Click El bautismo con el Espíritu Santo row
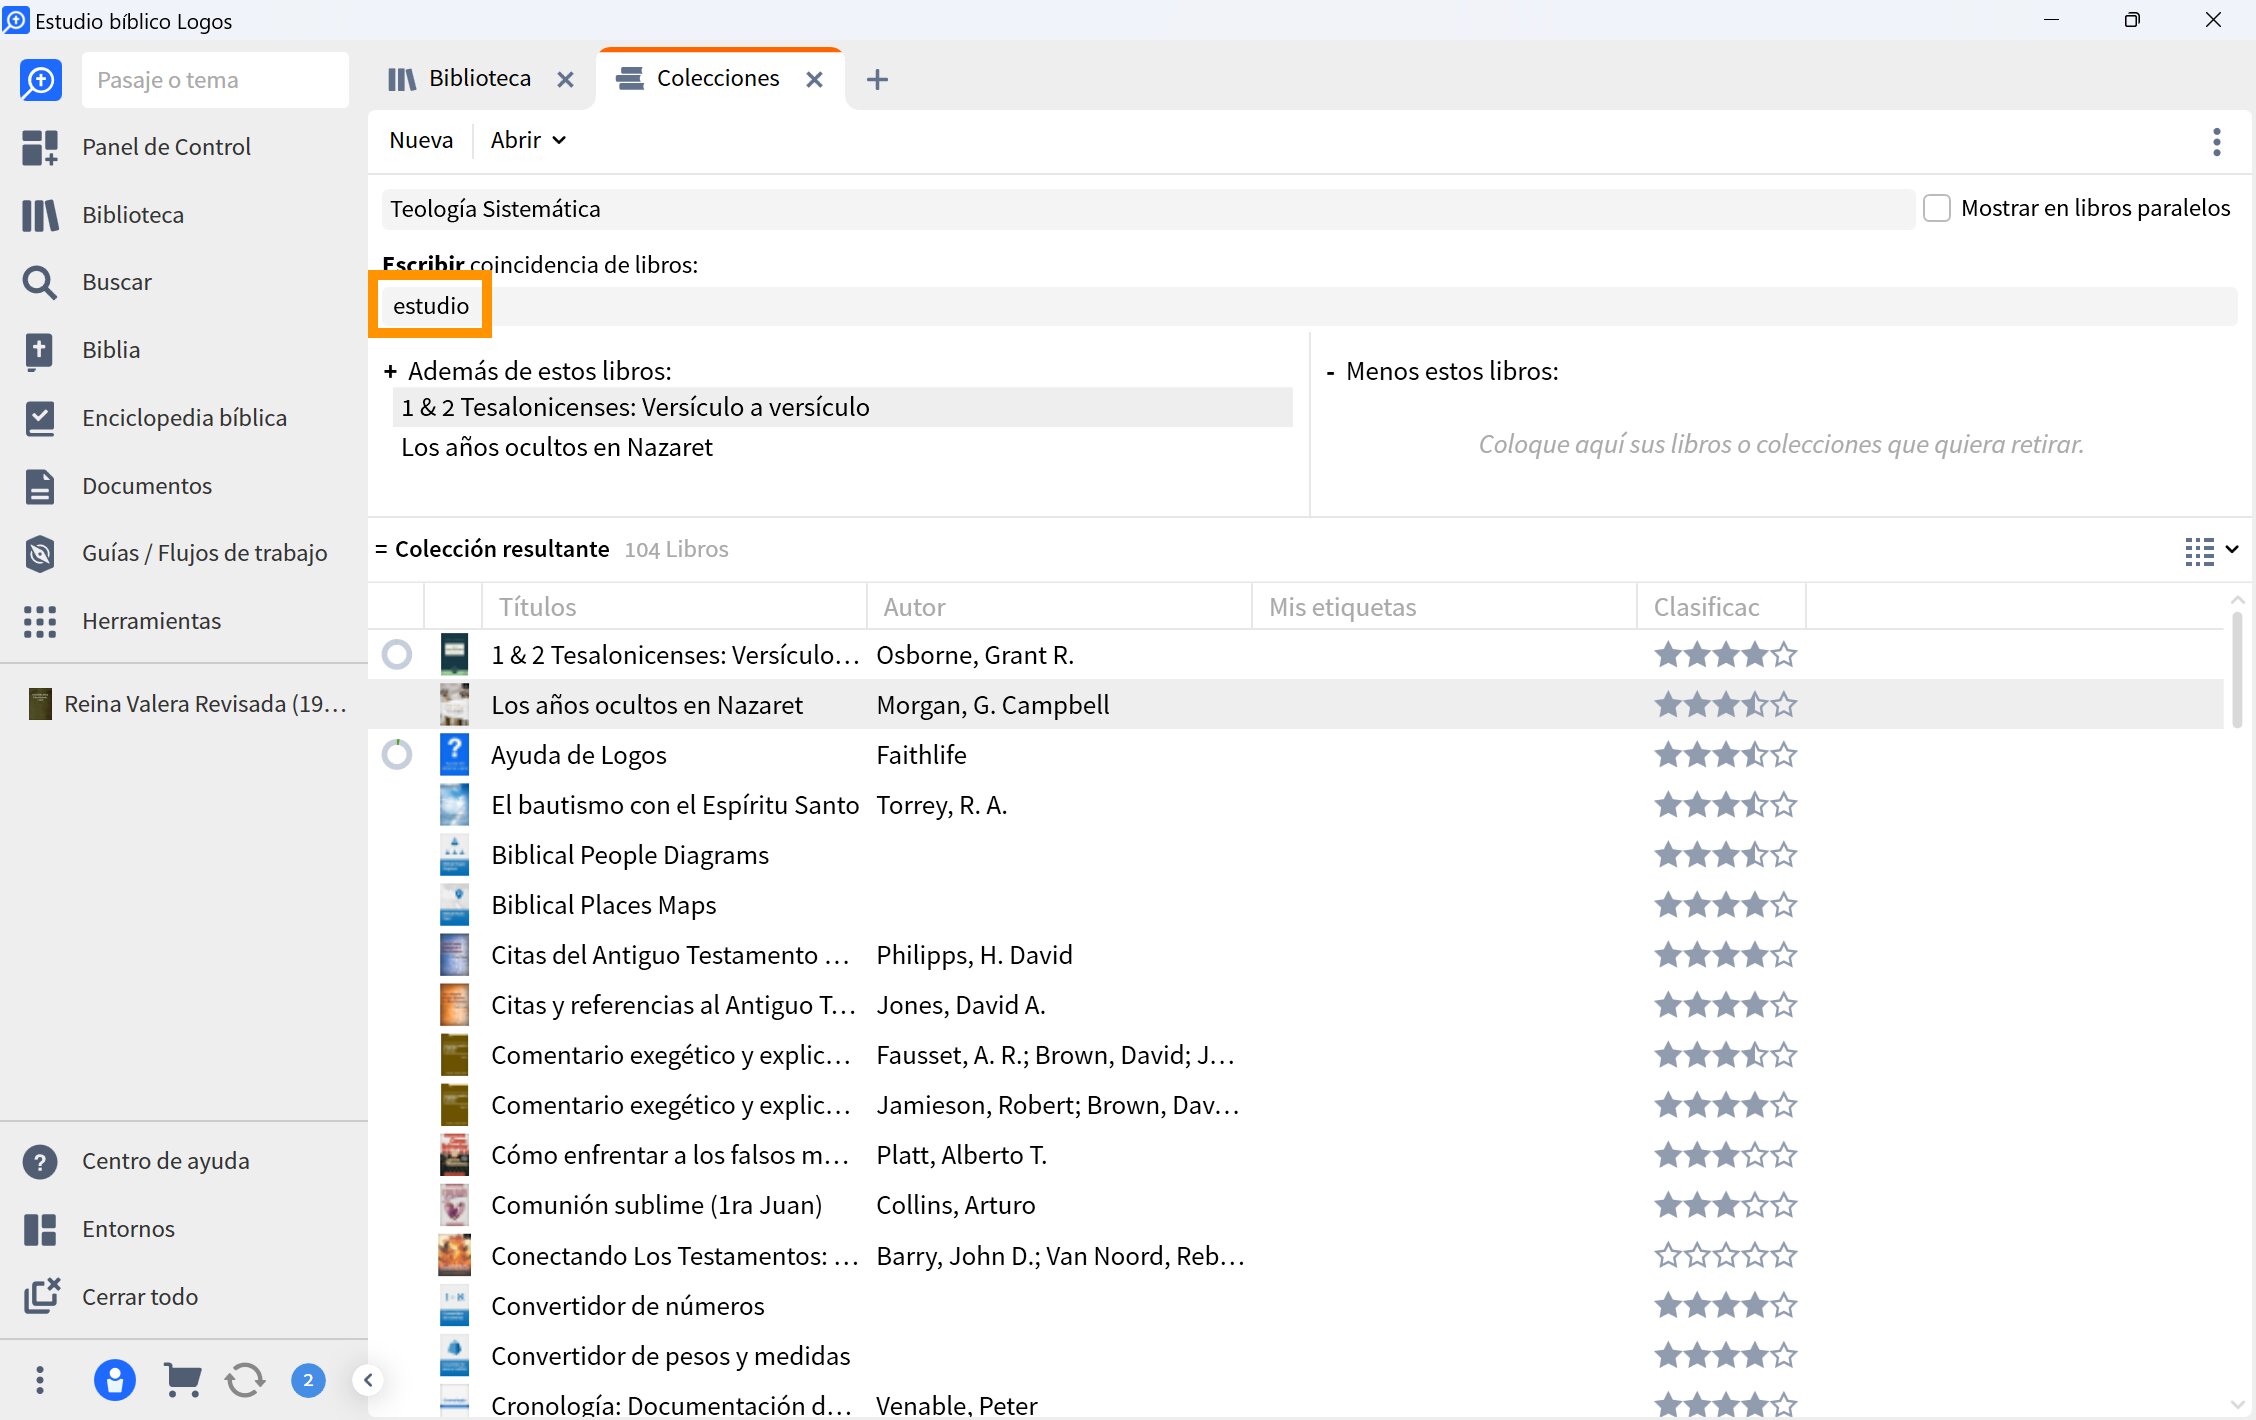This screenshot has height=1420, width=2256. tap(1295, 805)
